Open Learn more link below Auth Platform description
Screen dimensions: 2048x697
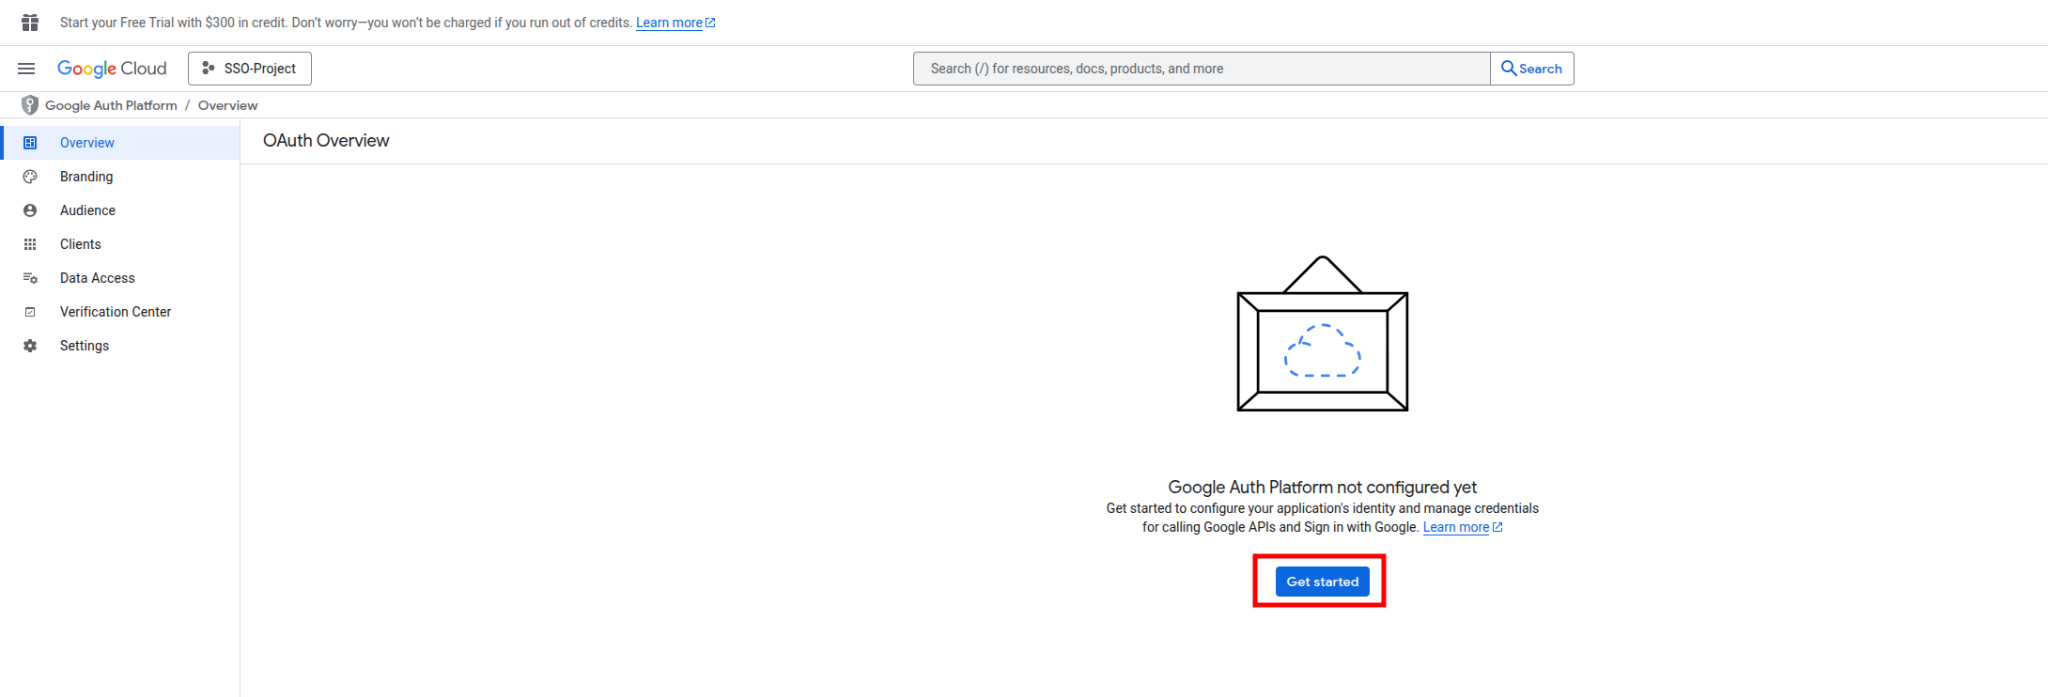click(1462, 528)
